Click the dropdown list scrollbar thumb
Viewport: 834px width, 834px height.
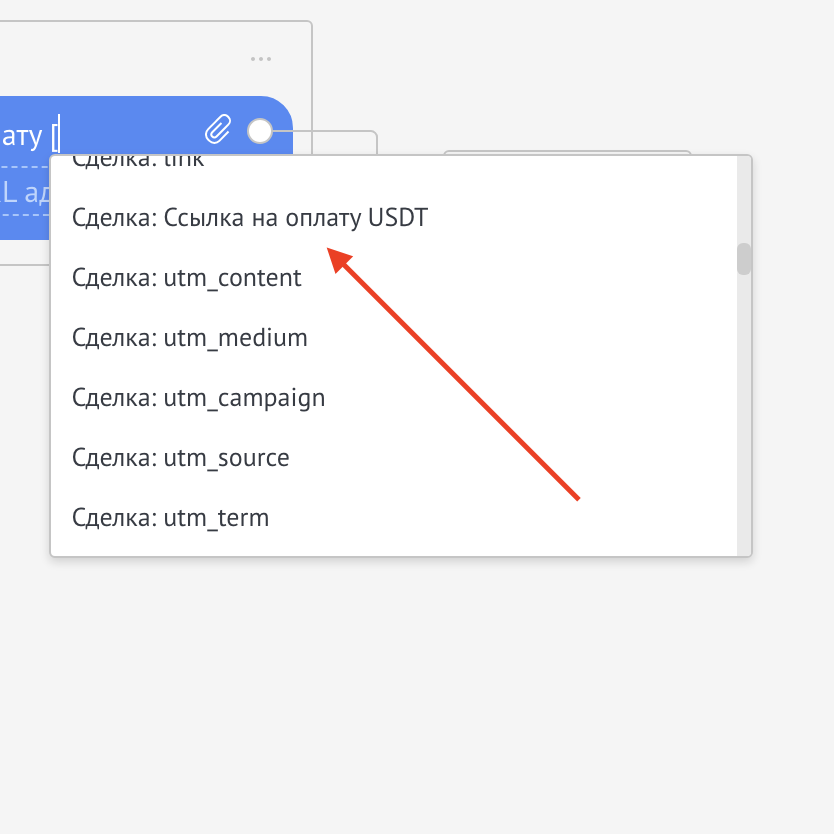[743, 259]
